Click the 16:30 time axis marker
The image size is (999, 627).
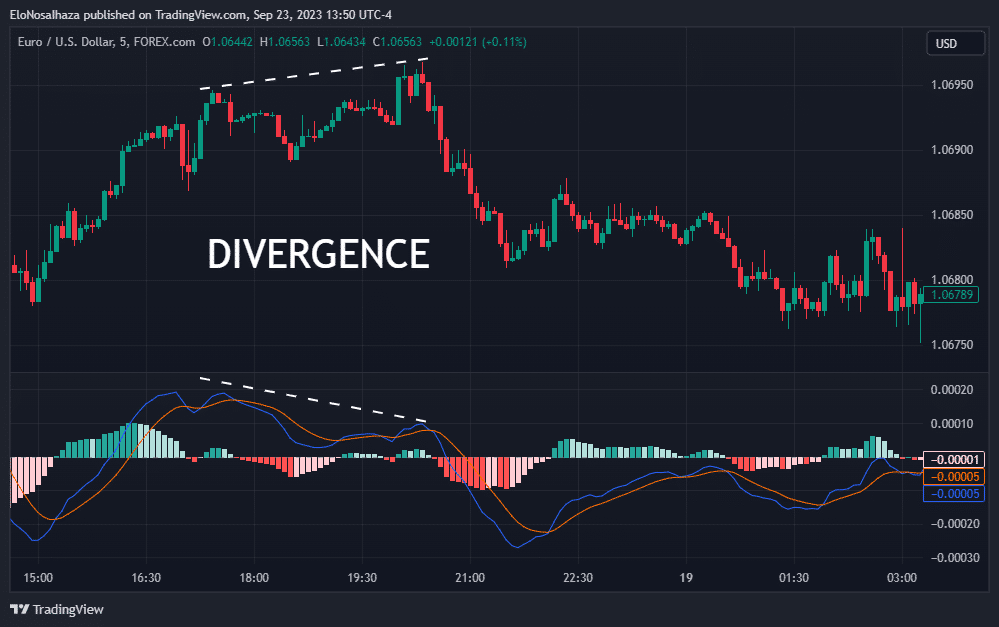(x=146, y=578)
